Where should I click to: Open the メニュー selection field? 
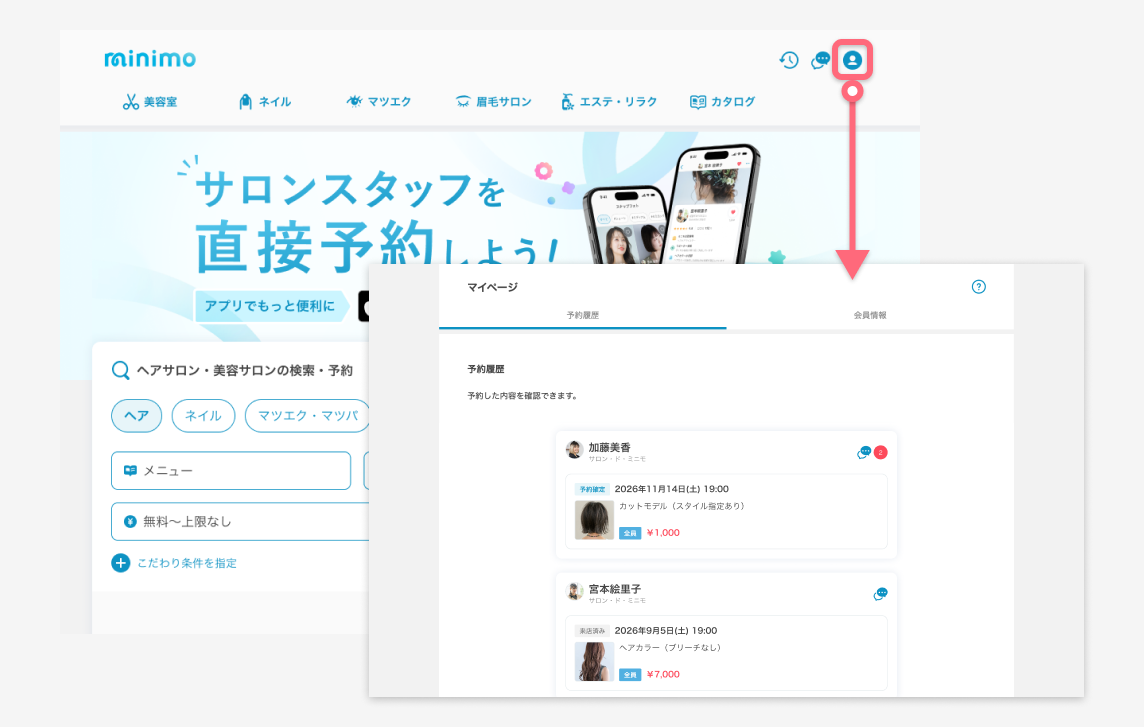point(231,471)
